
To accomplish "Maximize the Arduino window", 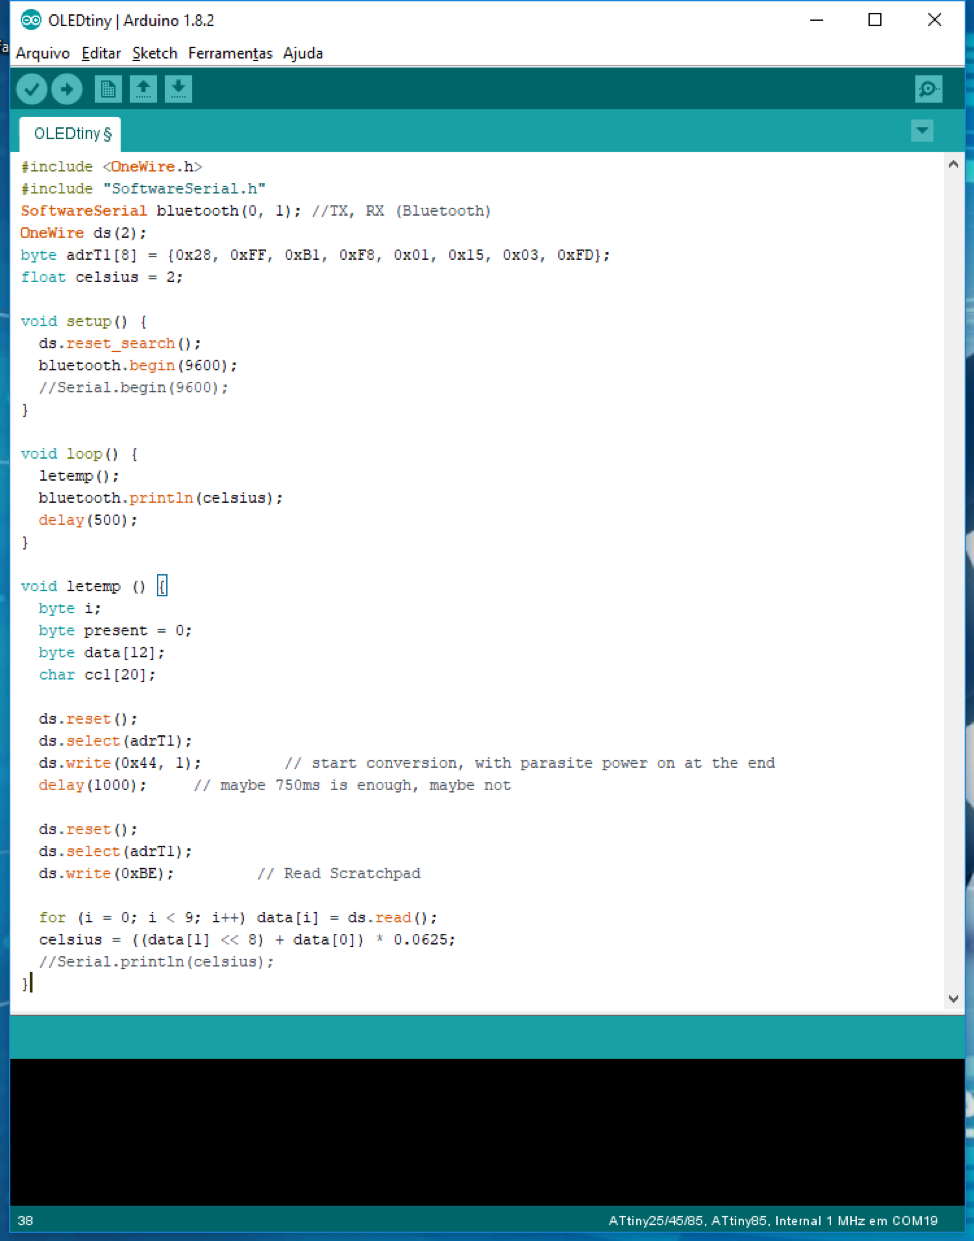I will [x=875, y=20].
